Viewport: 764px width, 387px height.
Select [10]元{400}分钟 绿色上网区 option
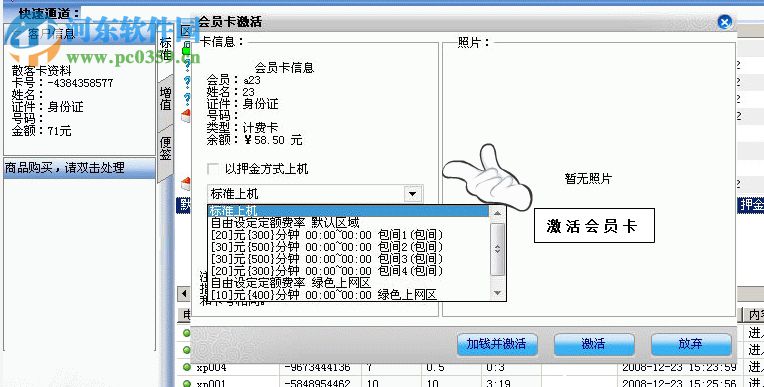[348, 294]
